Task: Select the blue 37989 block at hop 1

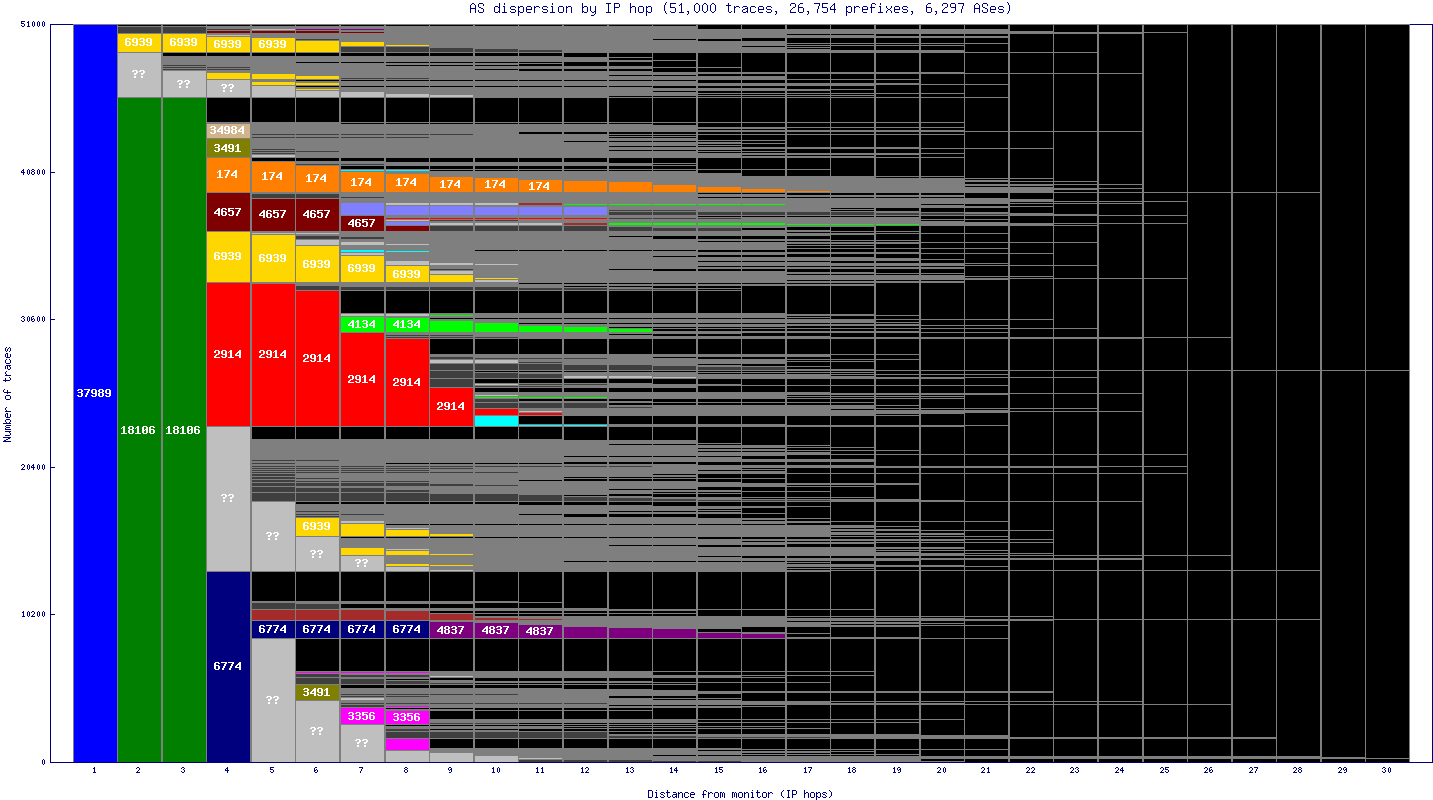Action: point(95,393)
